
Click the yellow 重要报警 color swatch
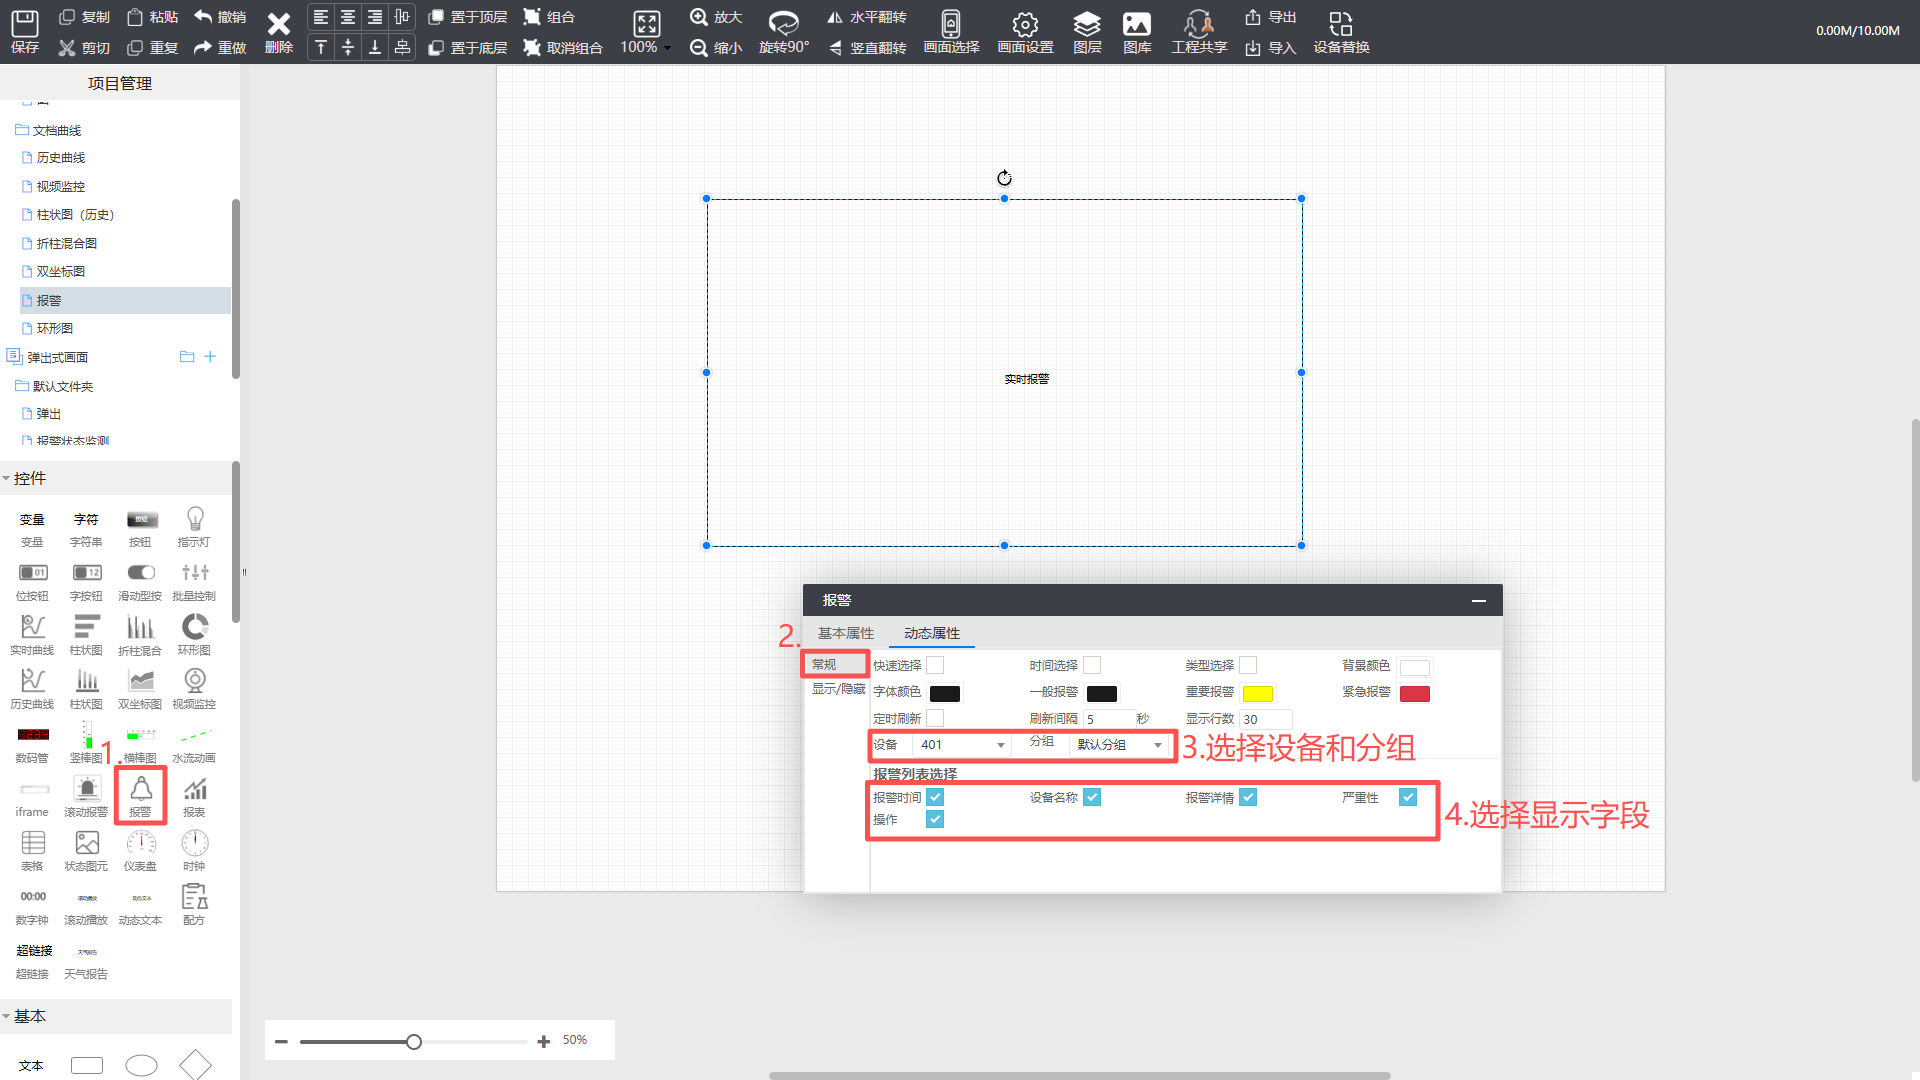(1257, 693)
